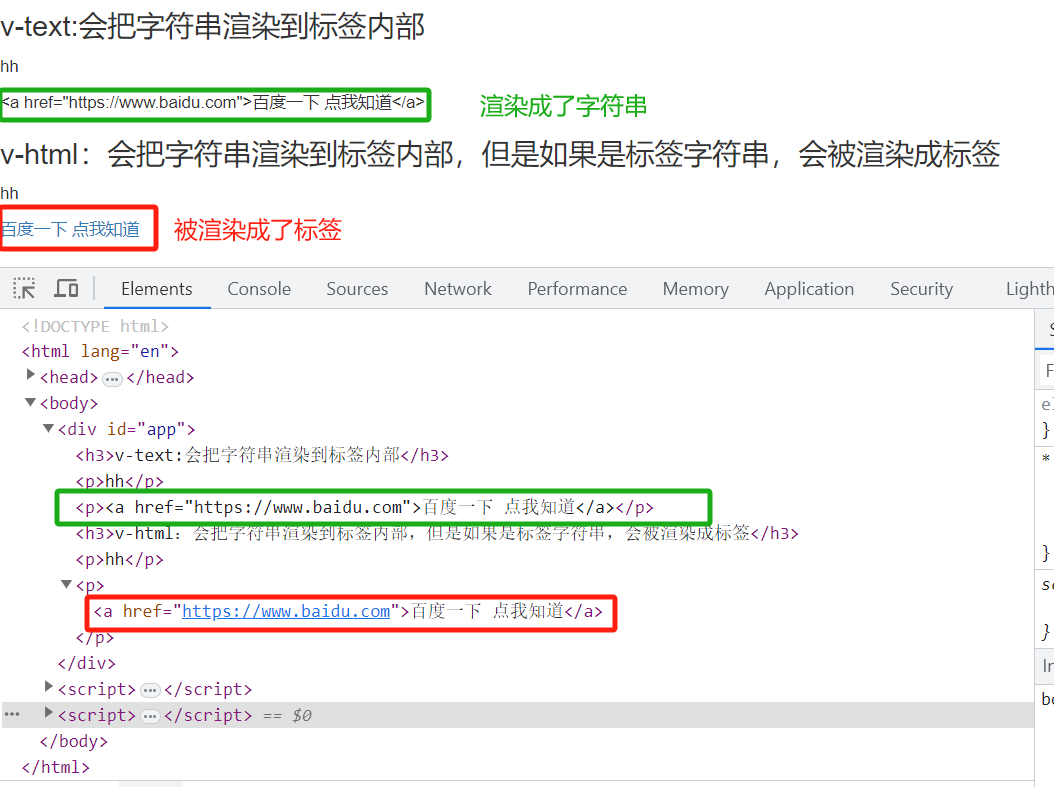Click the rendered 百度一下 点我知道 link
1054x787 pixels.
tap(71, 230)
